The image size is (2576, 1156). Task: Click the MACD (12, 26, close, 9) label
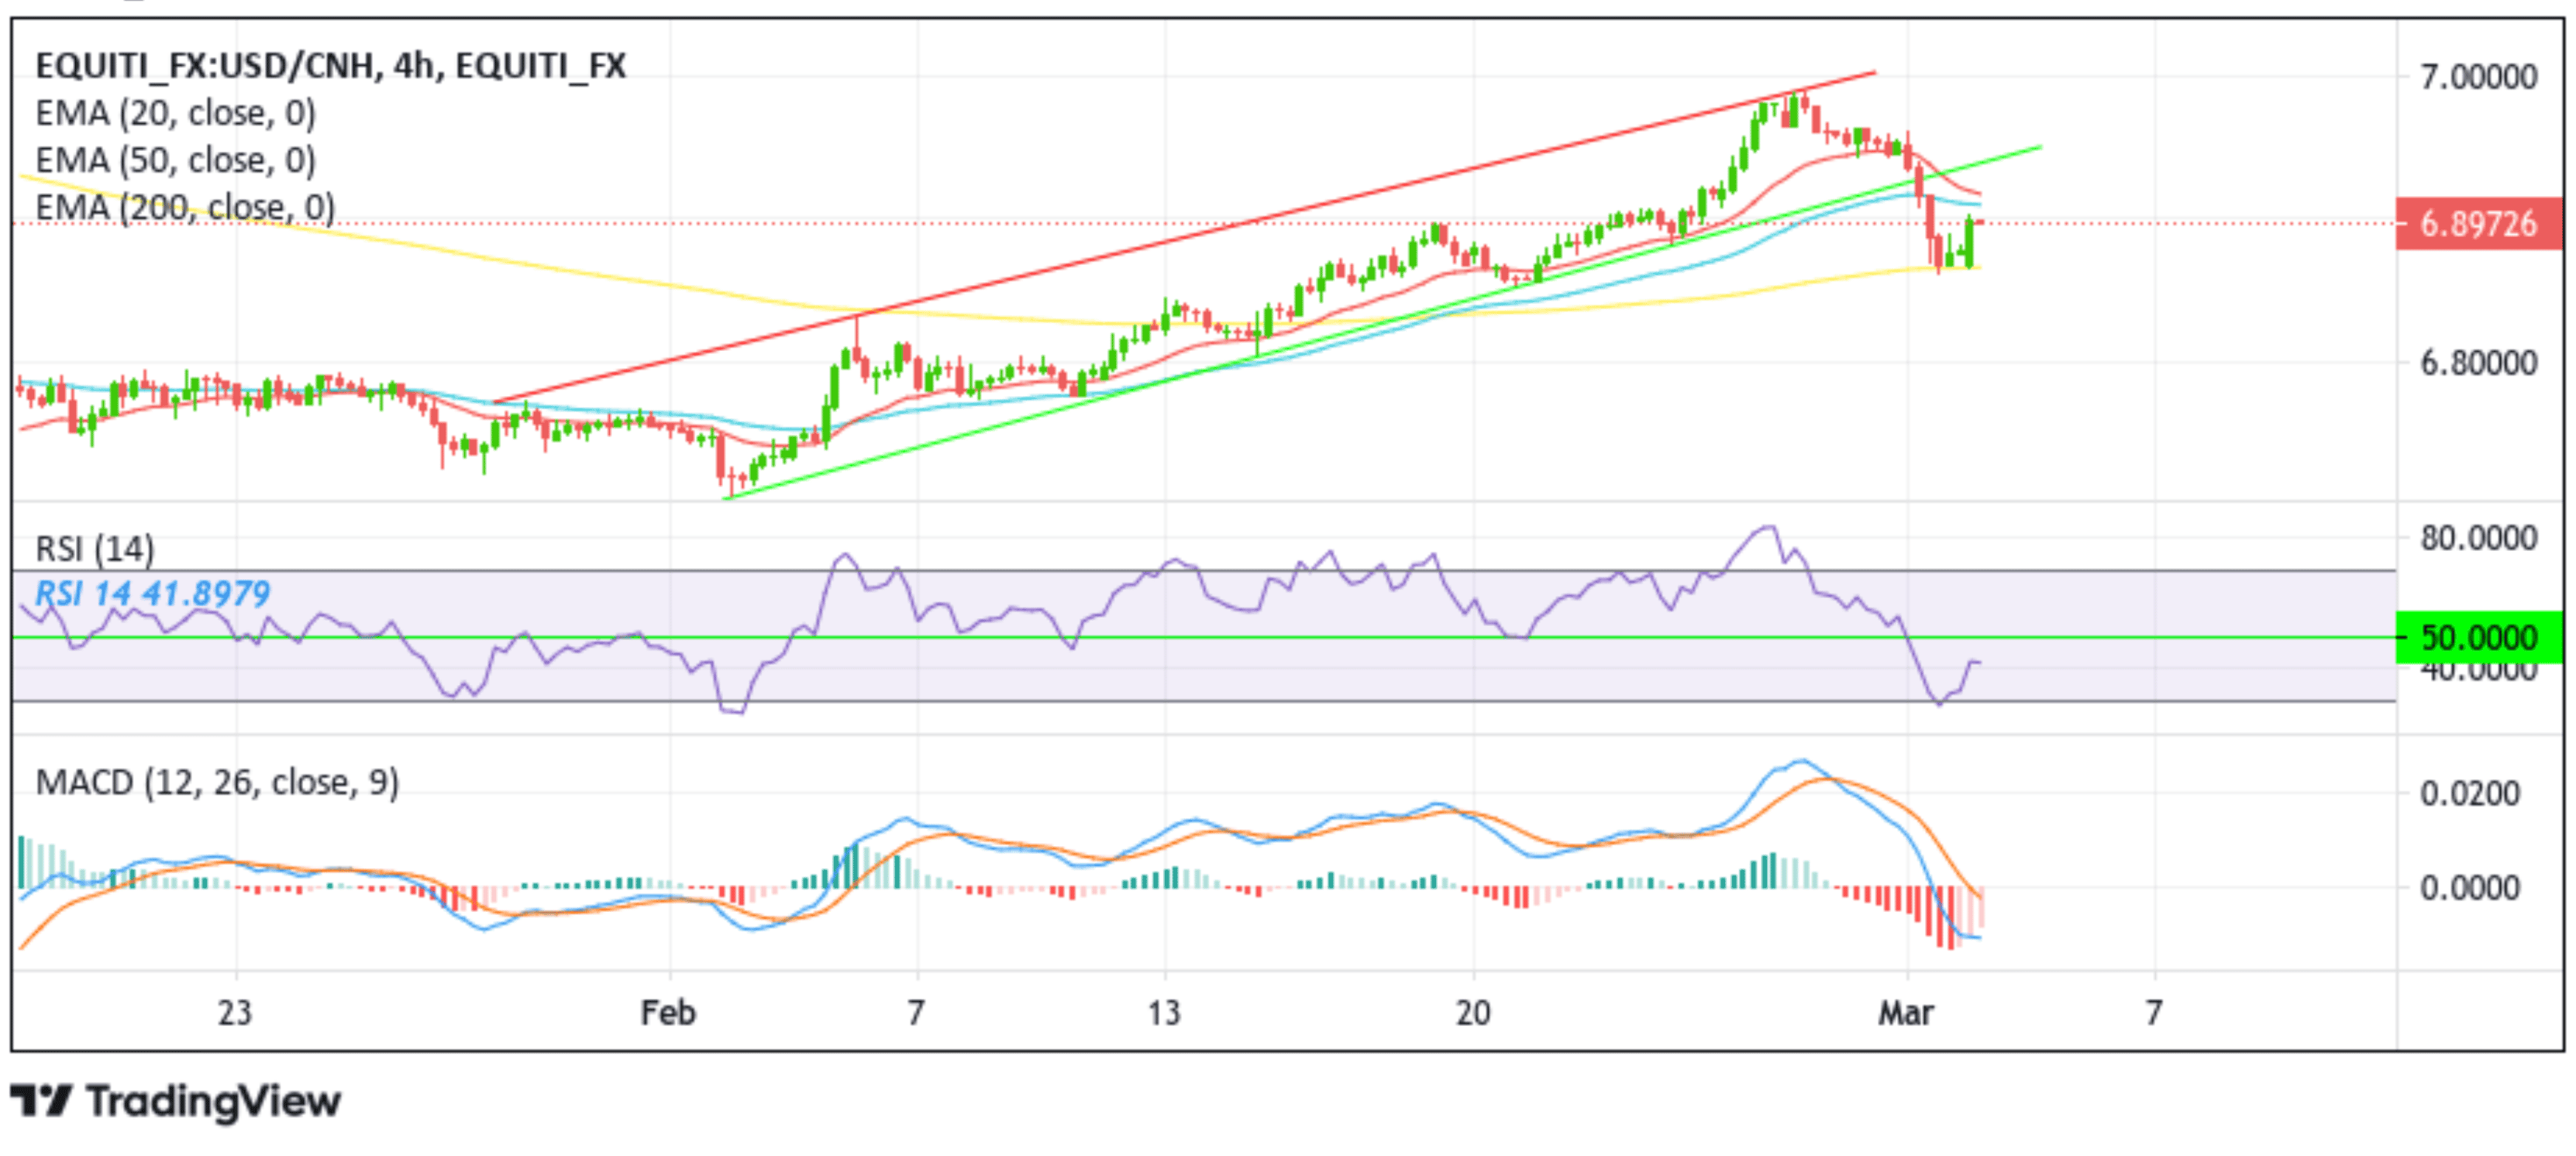(x=217, y=782)
